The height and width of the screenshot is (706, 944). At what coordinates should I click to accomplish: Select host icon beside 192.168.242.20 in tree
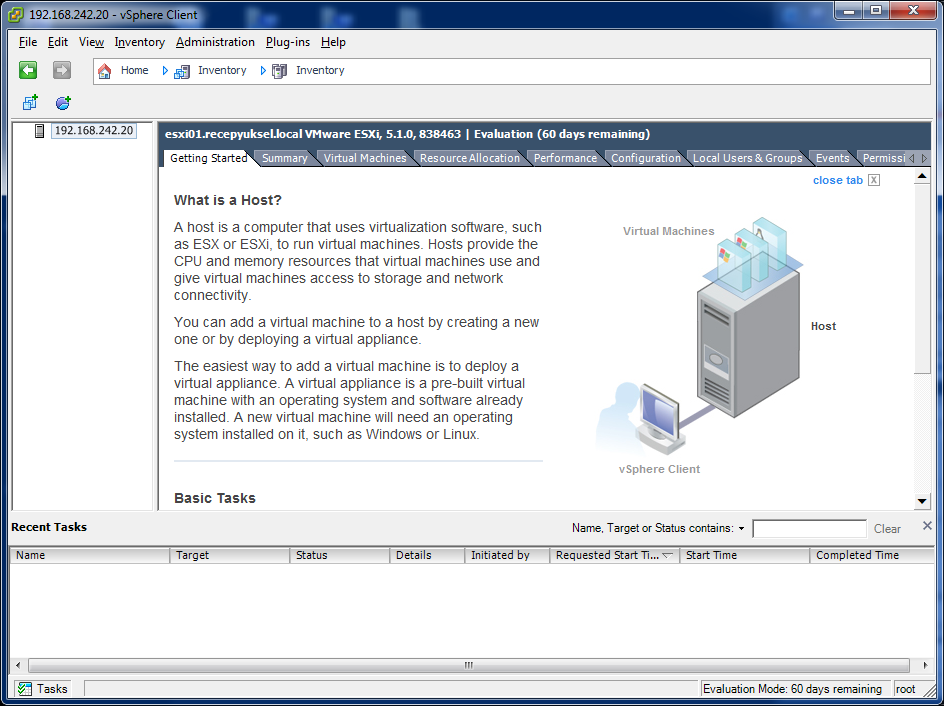point(39,131)
